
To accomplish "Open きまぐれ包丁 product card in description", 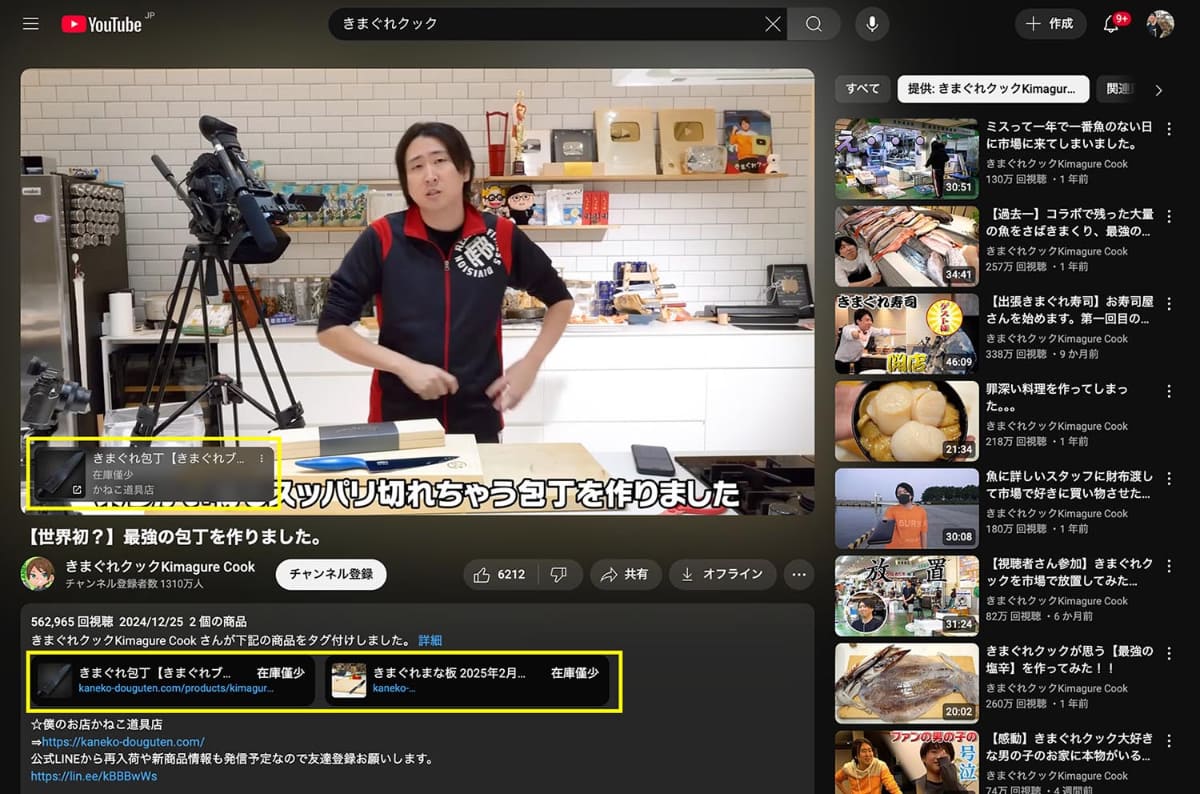I will [x=173, y=681].
